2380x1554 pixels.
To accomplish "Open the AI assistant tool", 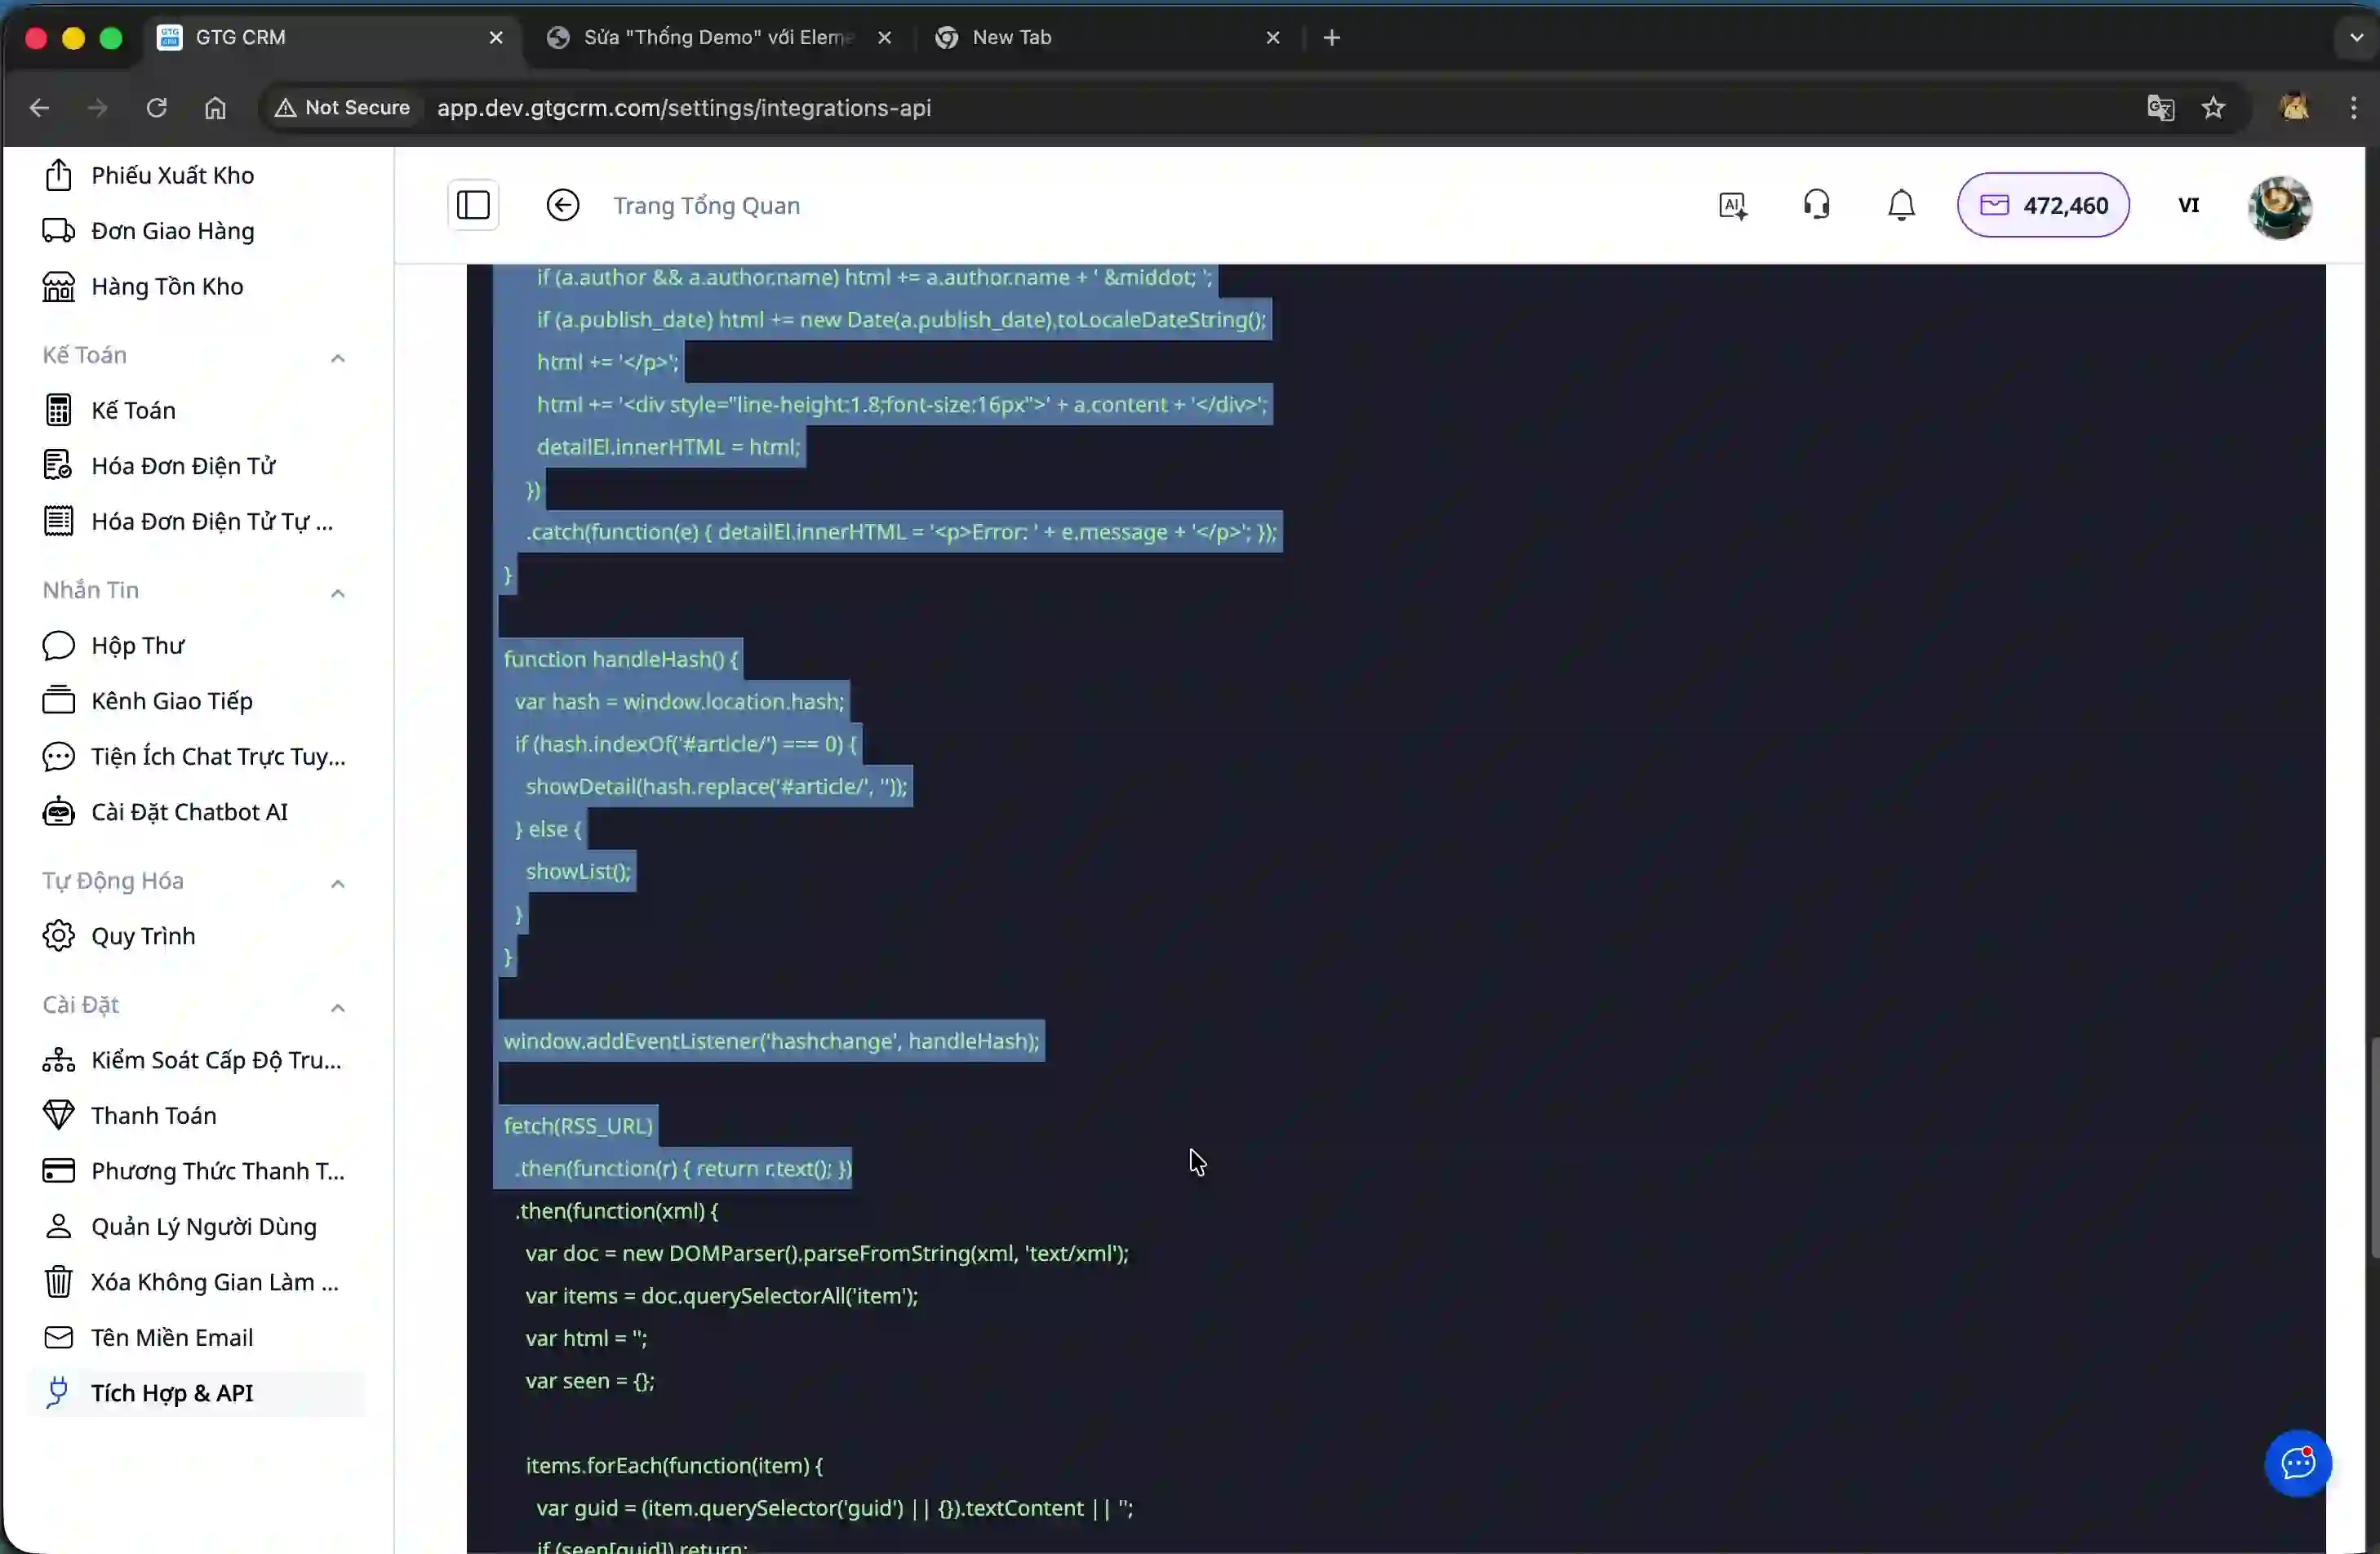I will click(1733, 204).
